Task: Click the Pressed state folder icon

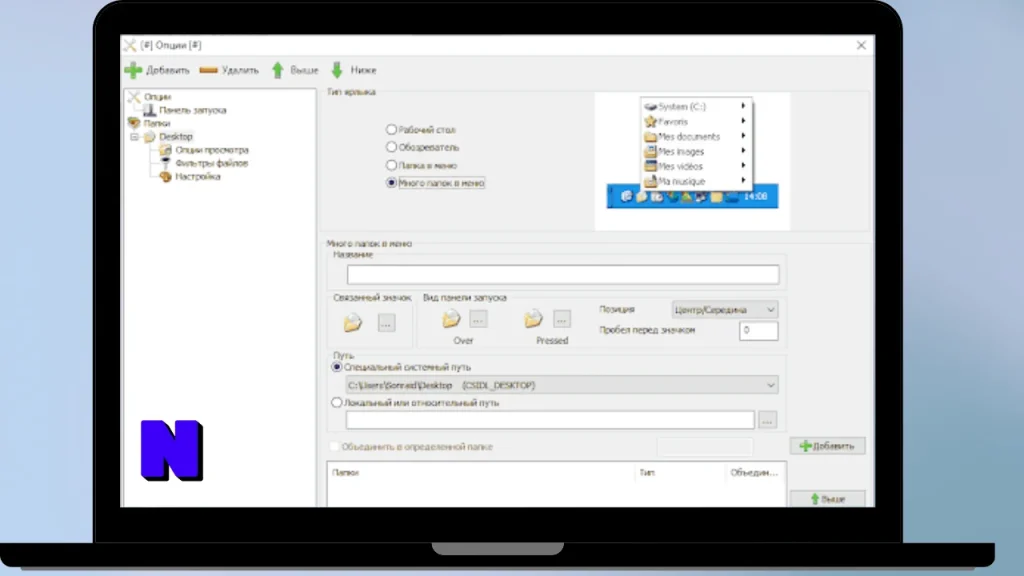Action: pyautogui.click(x=534, y=319)
